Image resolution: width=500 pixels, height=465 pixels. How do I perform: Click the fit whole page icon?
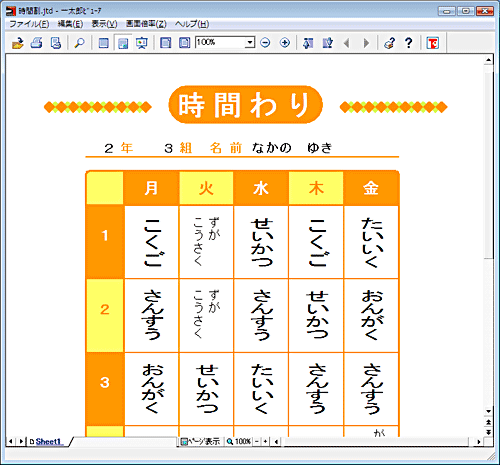[184, 43]
